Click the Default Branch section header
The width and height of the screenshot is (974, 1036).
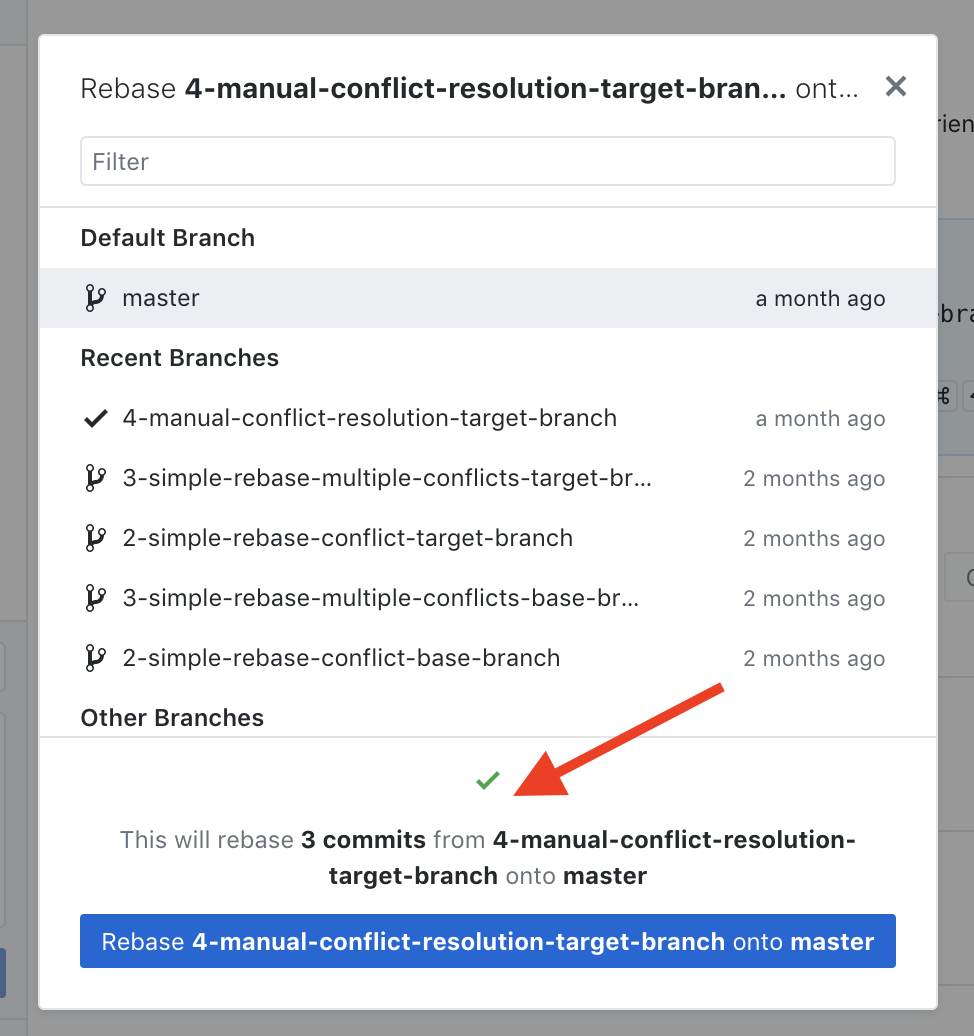[x=167, y=238]
